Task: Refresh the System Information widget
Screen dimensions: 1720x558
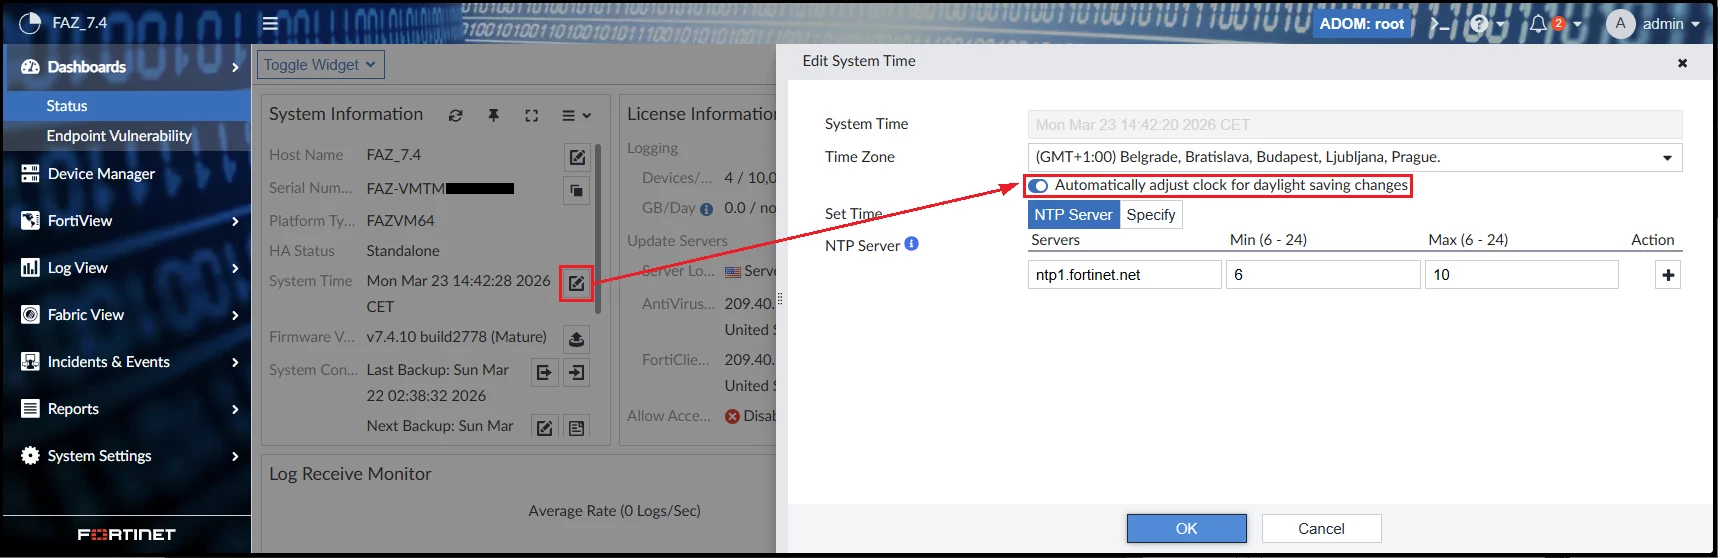Action: [456, 116]
